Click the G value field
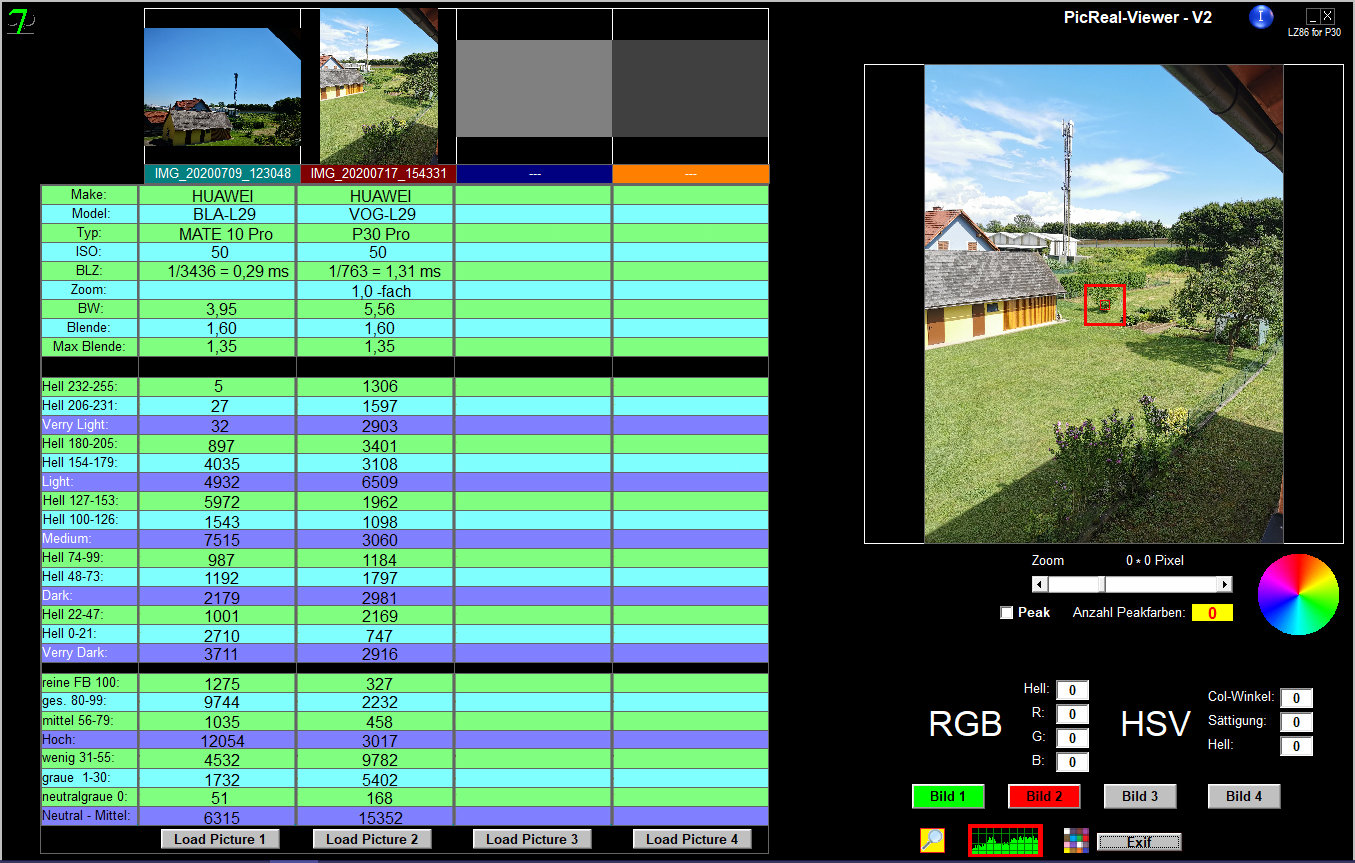The height and width of the screenshot is (863, 1355). click(1072, 738)
